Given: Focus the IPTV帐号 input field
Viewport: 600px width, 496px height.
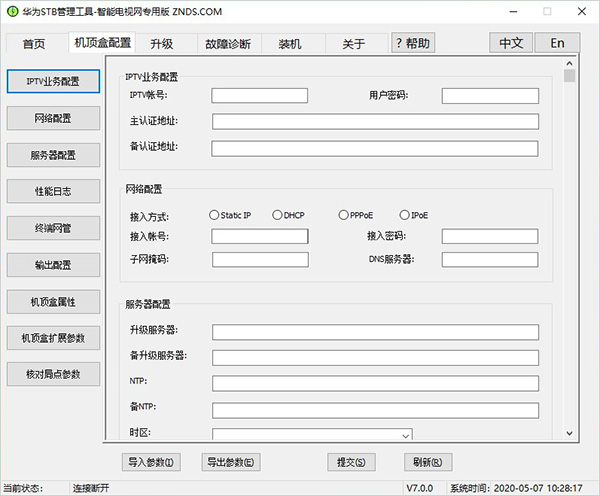Looking at the screenshot, I should pos(259,96).
